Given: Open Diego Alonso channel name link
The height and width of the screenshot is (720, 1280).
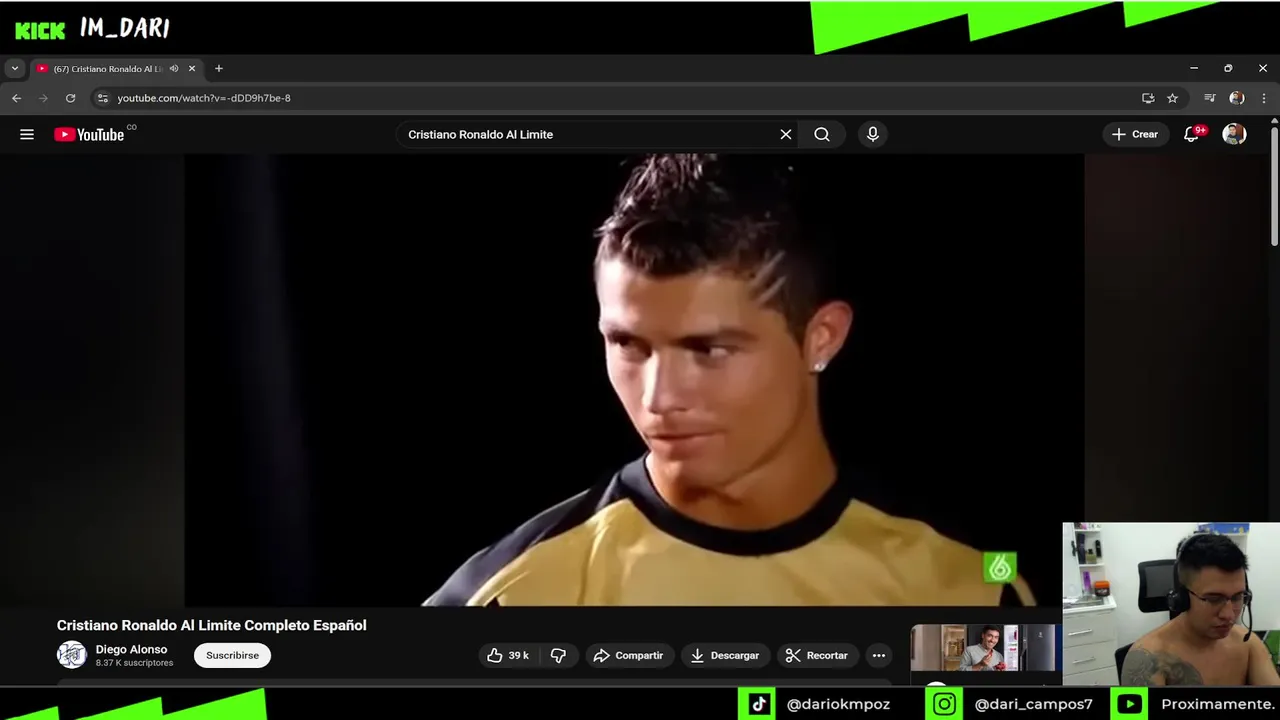Looking at the screenshot, I should [131, 649].
